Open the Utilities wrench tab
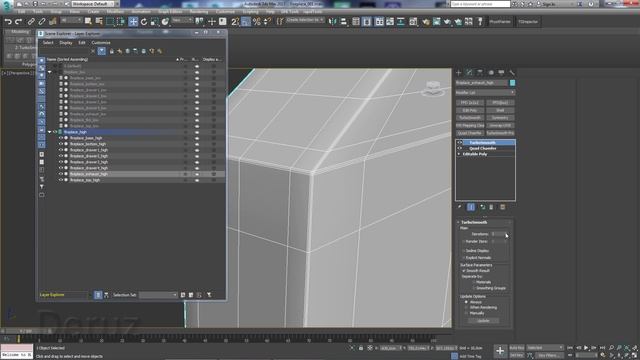This screenshot has height=360, width=640. (x=512, y=72)
